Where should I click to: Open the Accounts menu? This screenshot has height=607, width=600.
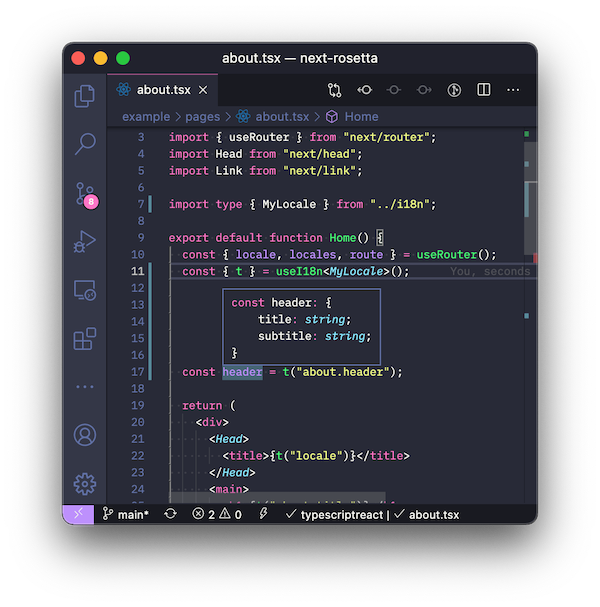[x=84, y=435]
